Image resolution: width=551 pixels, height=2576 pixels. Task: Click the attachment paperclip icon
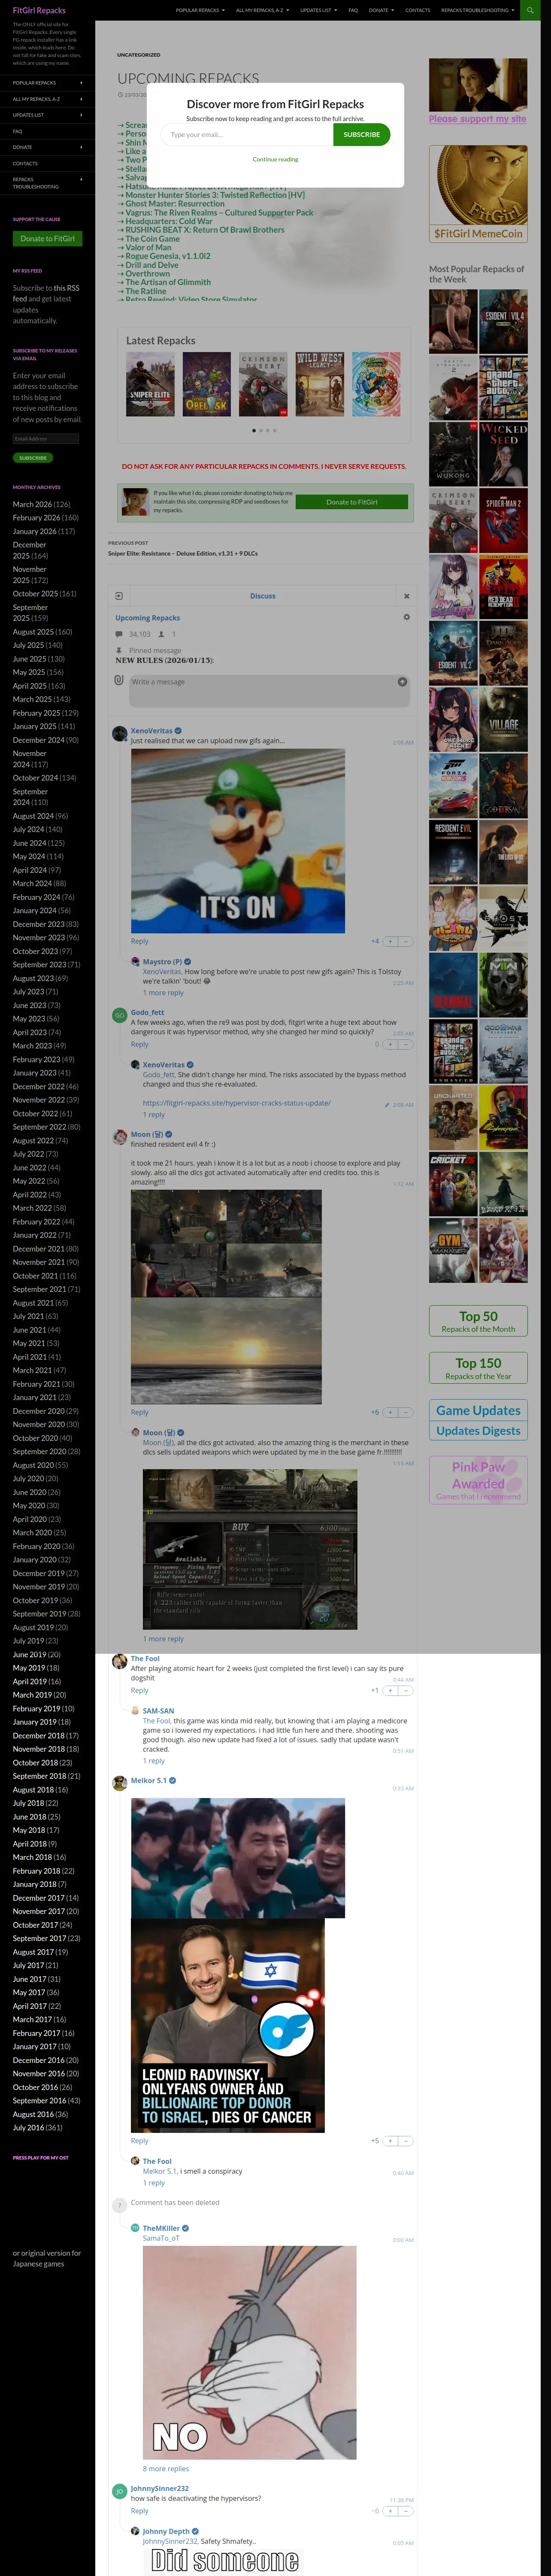(x=119, y=680)
